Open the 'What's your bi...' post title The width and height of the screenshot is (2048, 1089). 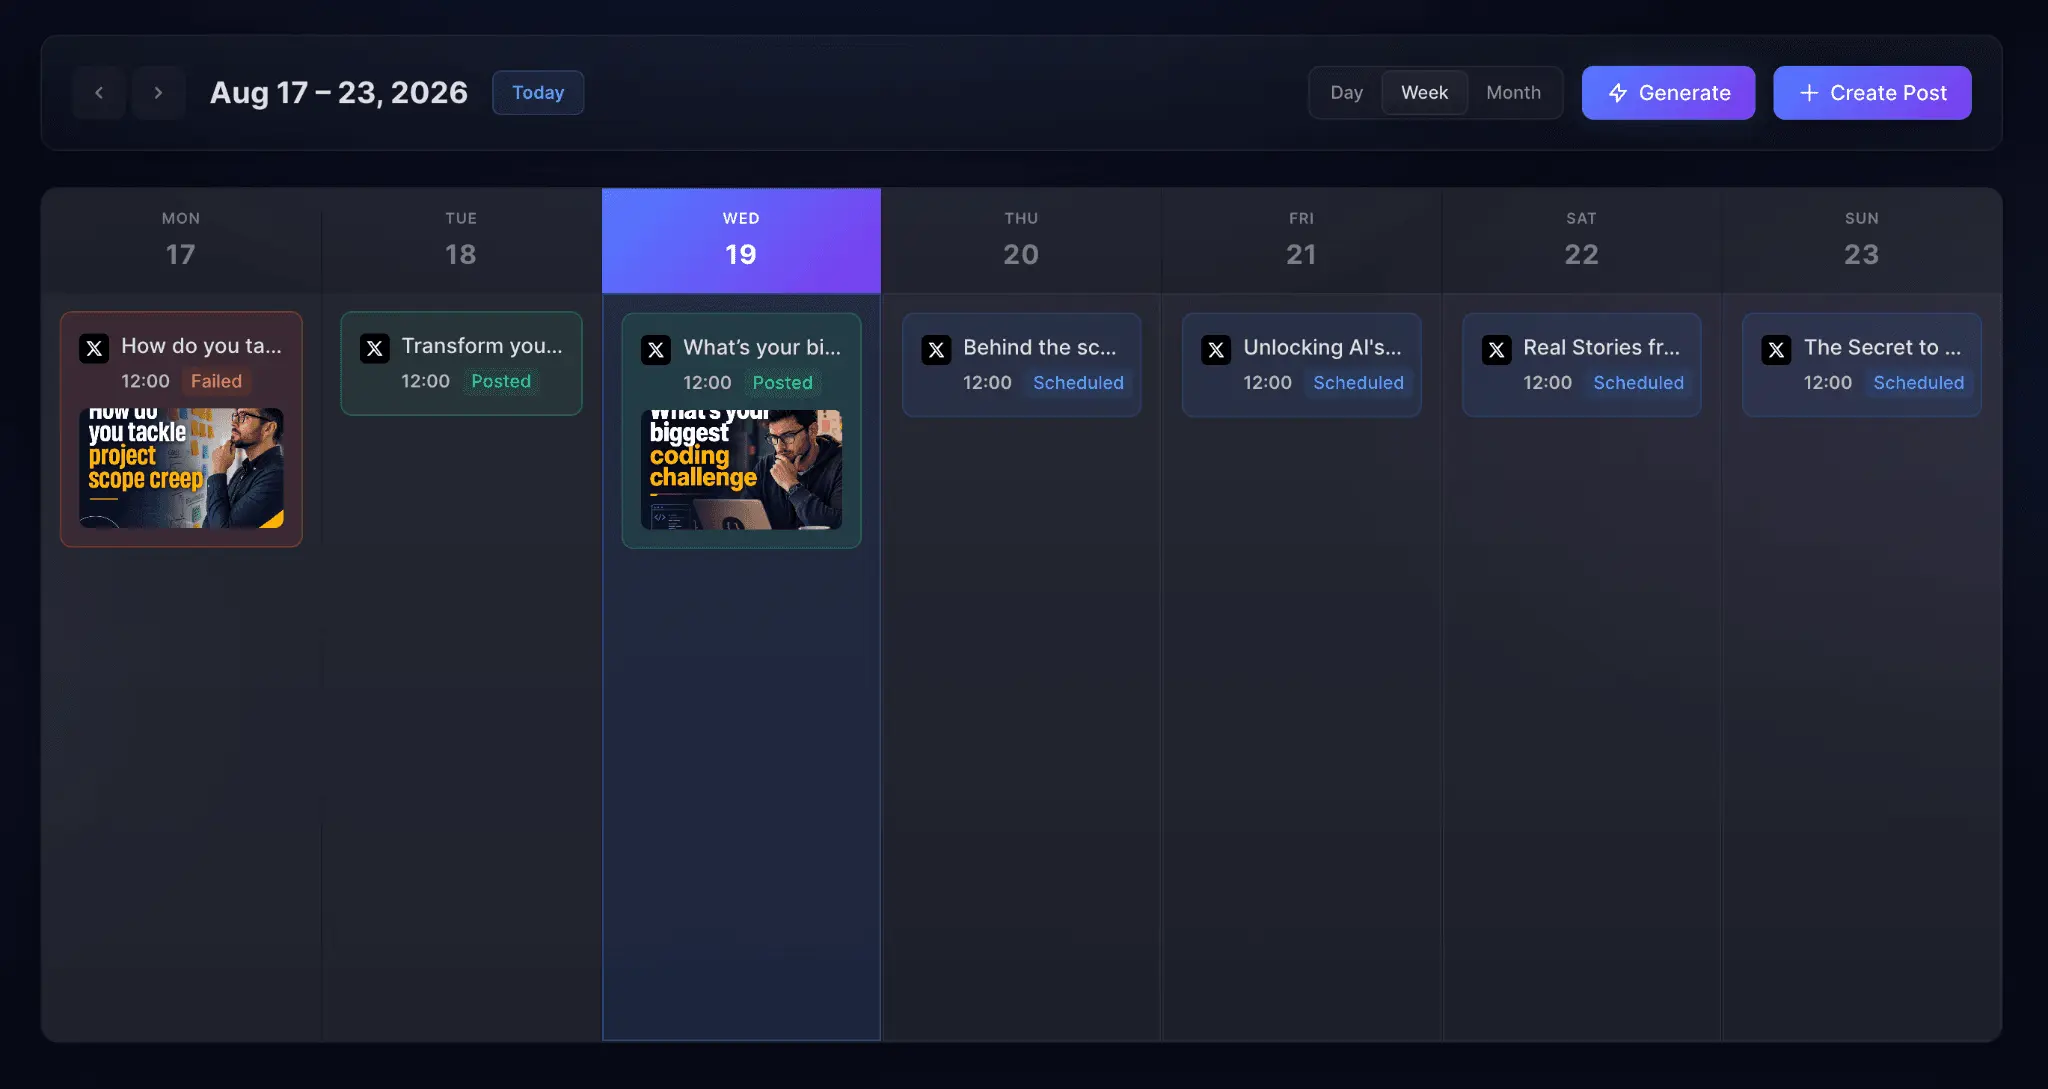click(762, 348)
